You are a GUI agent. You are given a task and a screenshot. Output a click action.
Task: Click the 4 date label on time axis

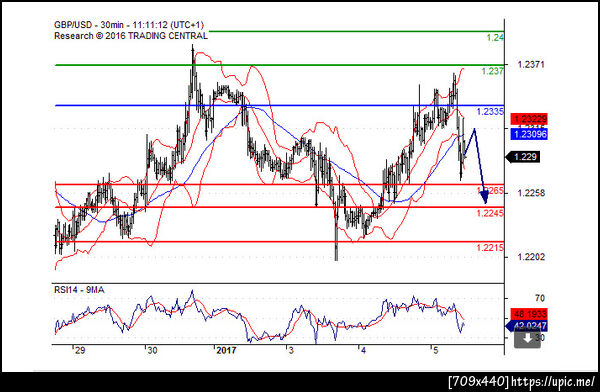(363, 350)
